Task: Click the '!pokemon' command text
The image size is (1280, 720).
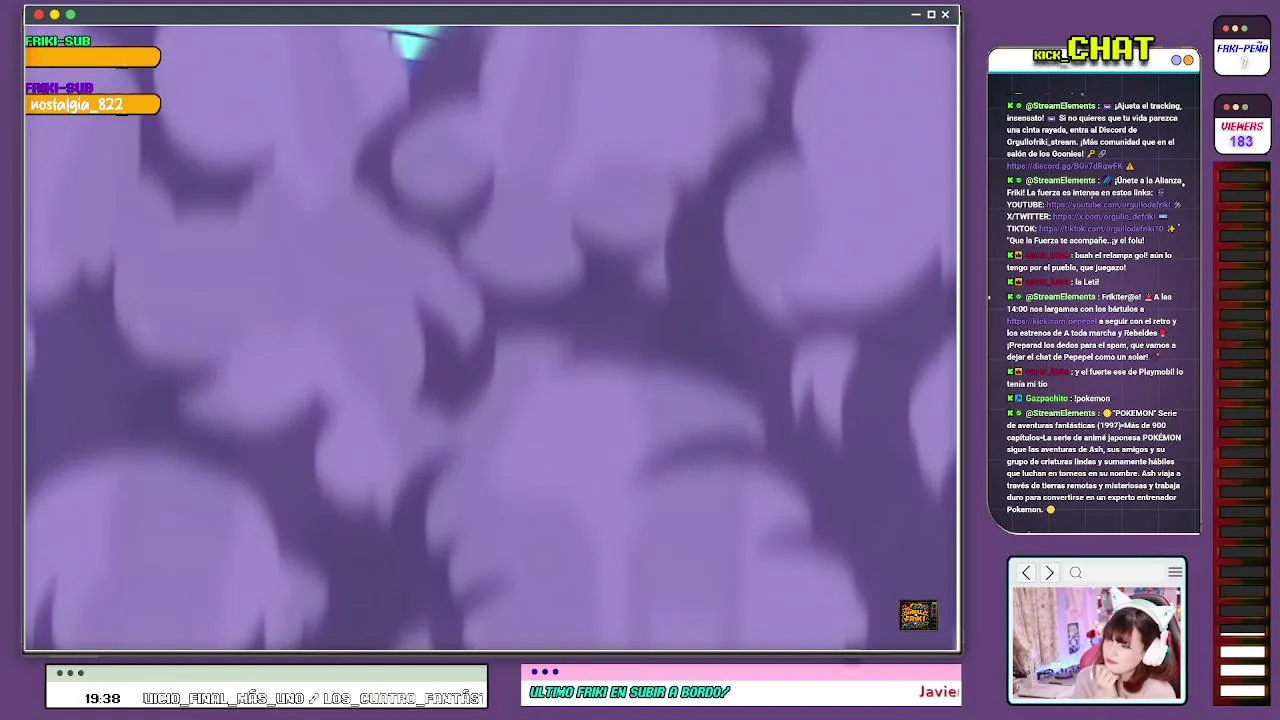Action: 1092,398
